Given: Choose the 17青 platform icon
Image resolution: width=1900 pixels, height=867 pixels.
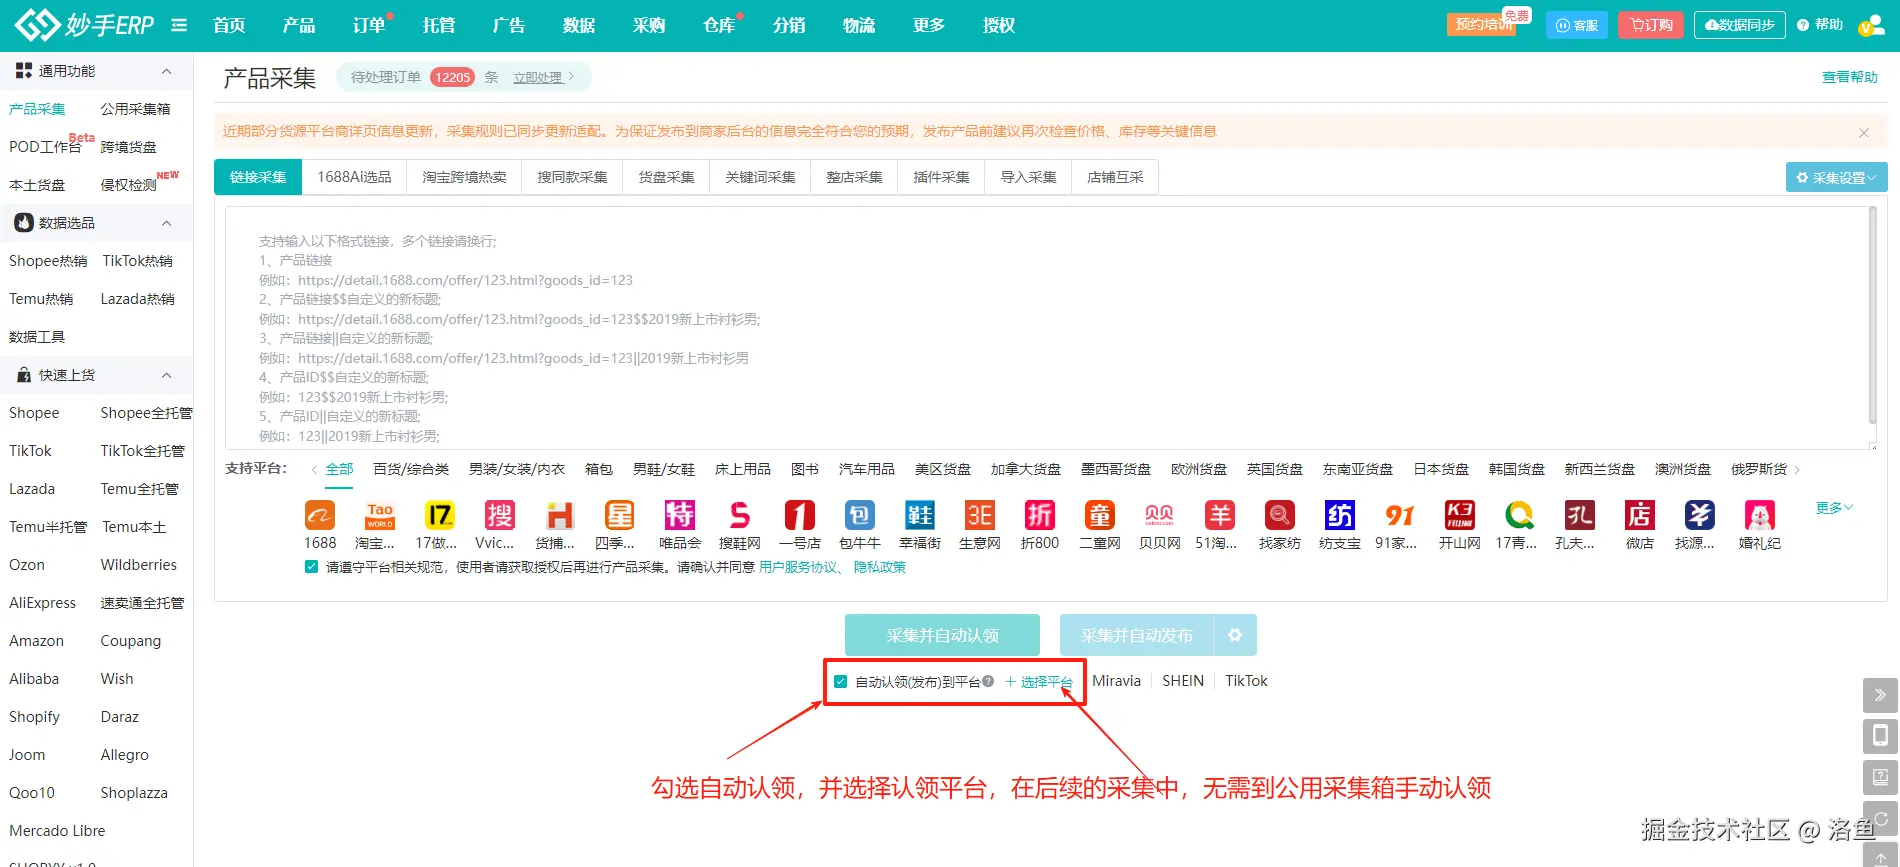Looking at the screenshot, I should [x=1520, y=515].
